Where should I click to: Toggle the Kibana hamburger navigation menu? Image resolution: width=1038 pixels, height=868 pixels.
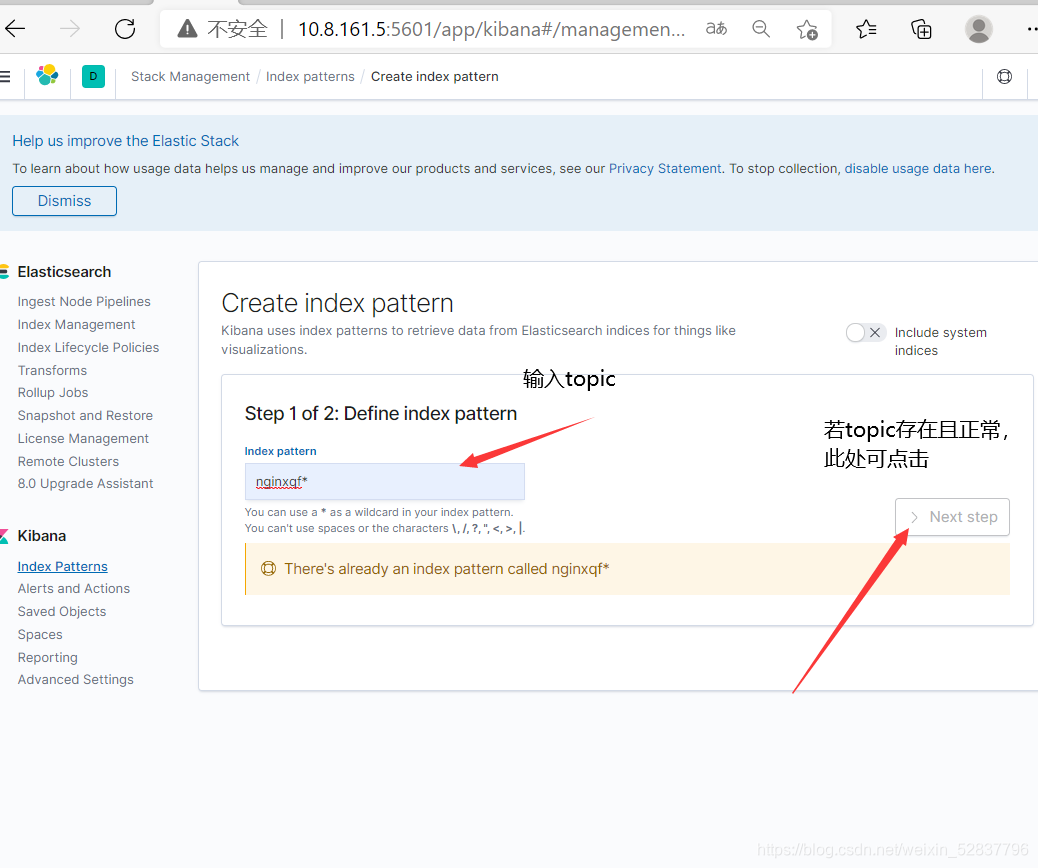point(5,77)
